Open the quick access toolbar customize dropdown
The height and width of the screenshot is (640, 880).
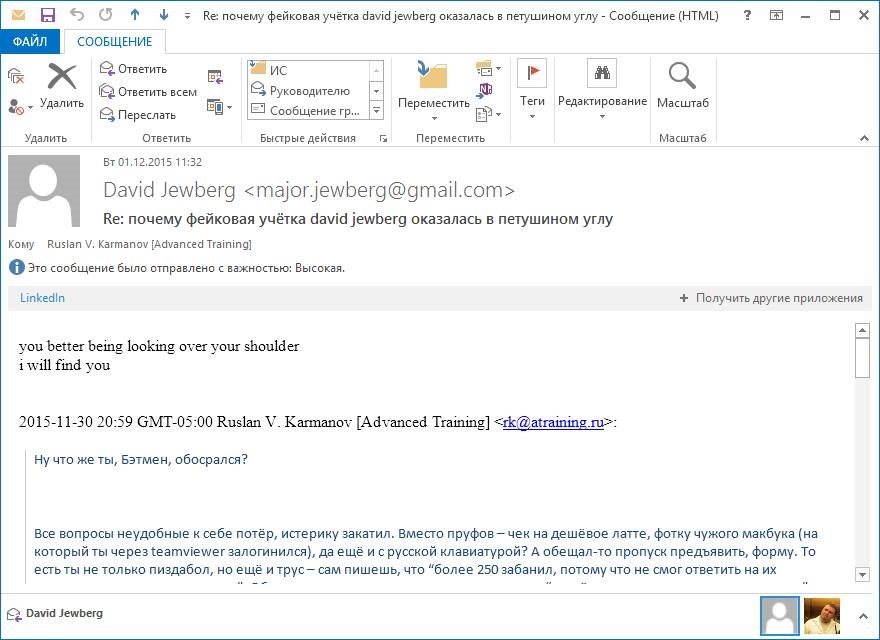(x=187, y=16)
